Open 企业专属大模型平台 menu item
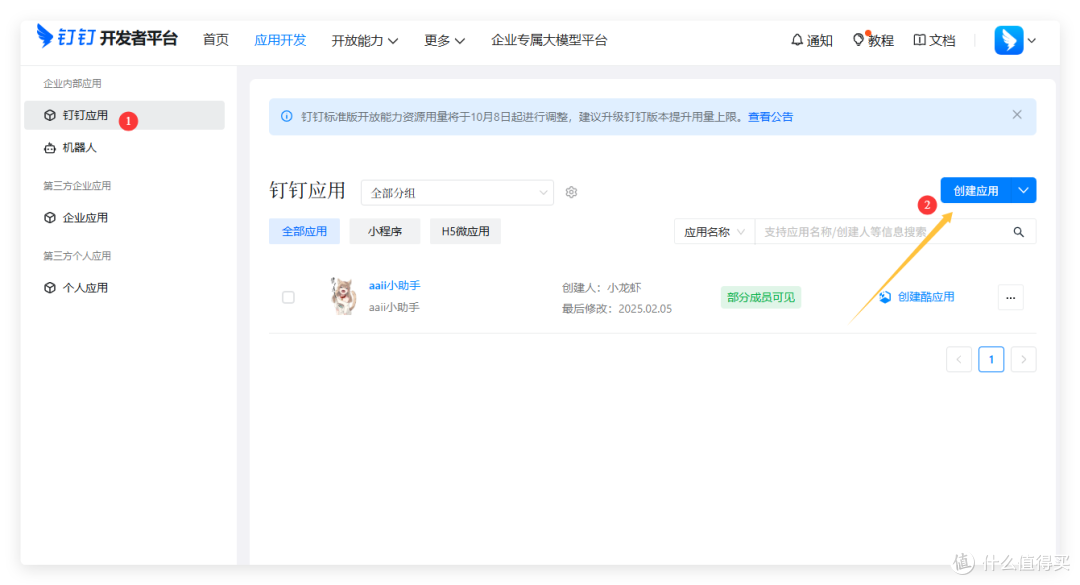1080x585 pixels. [x=549, y=40]
